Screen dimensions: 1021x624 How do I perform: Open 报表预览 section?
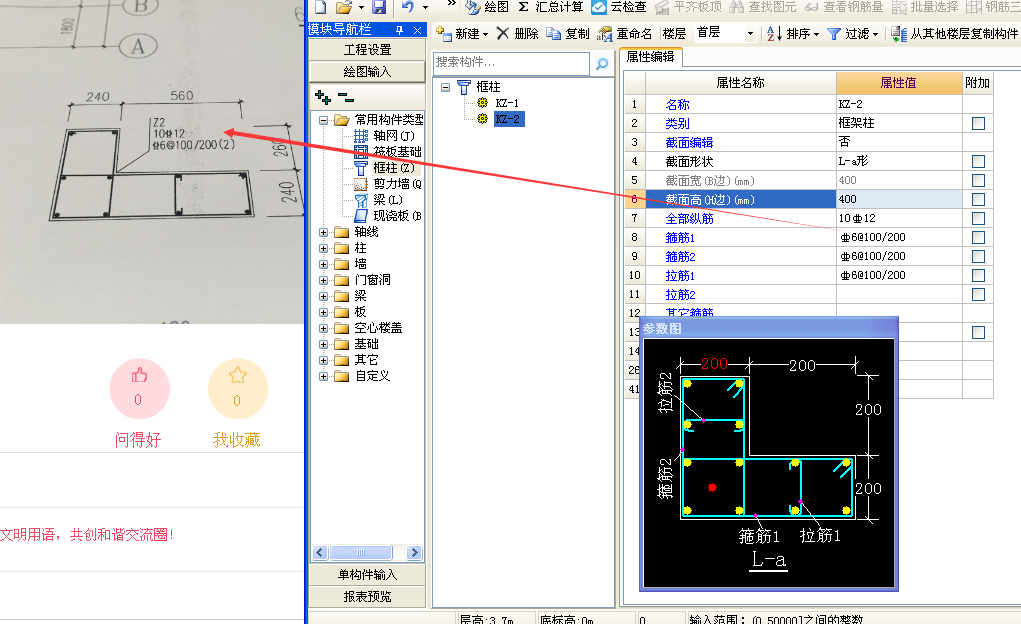[x=367, y=597]
